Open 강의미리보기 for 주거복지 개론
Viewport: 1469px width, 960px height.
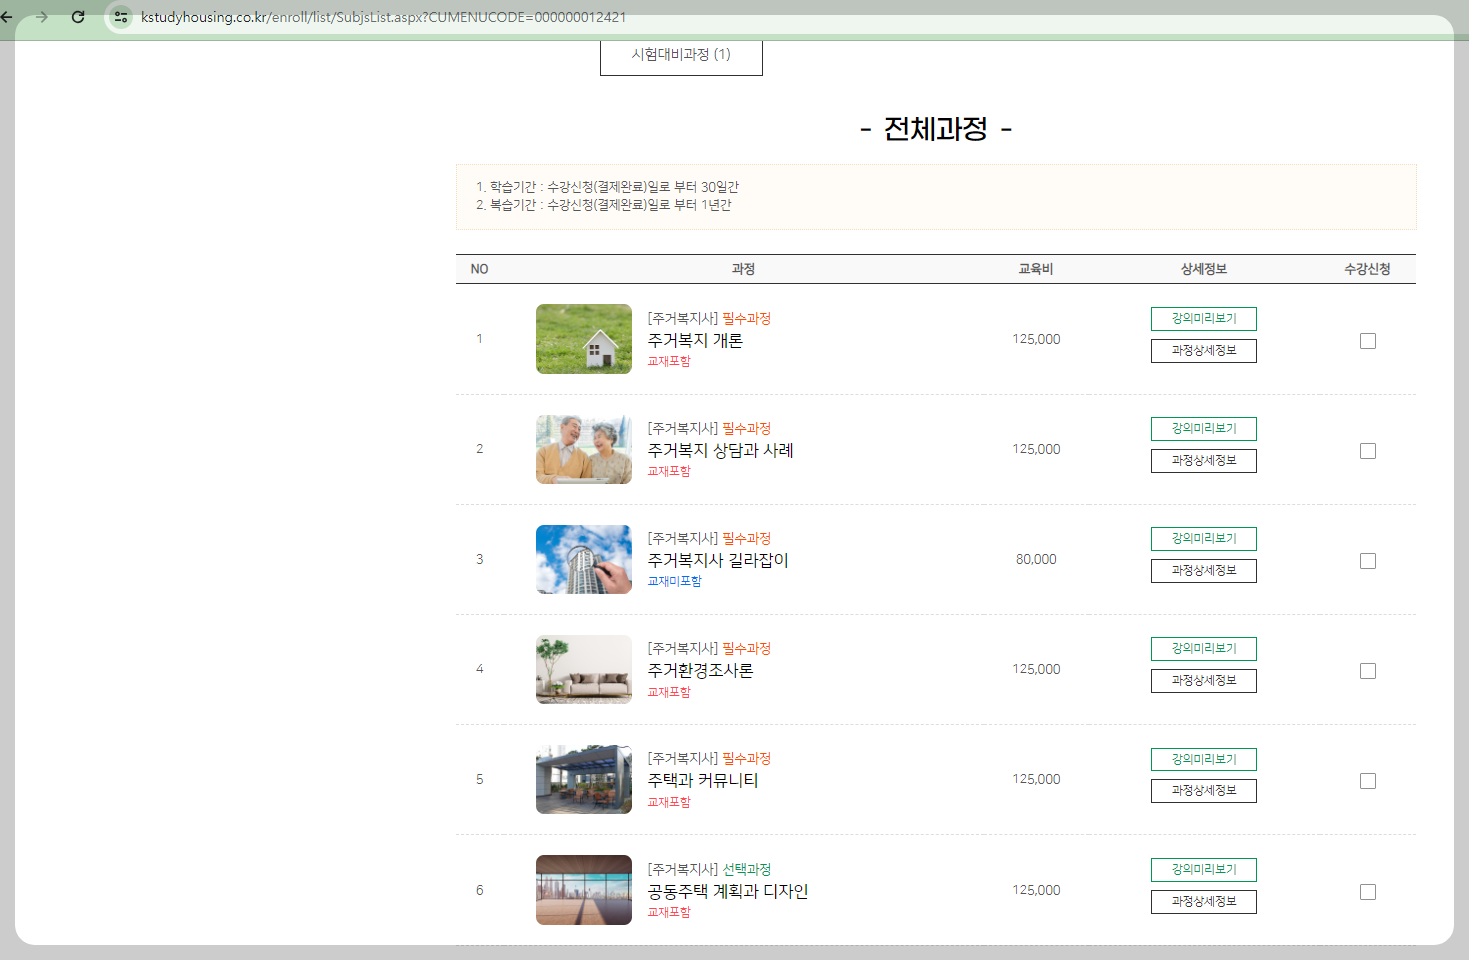1203,318
